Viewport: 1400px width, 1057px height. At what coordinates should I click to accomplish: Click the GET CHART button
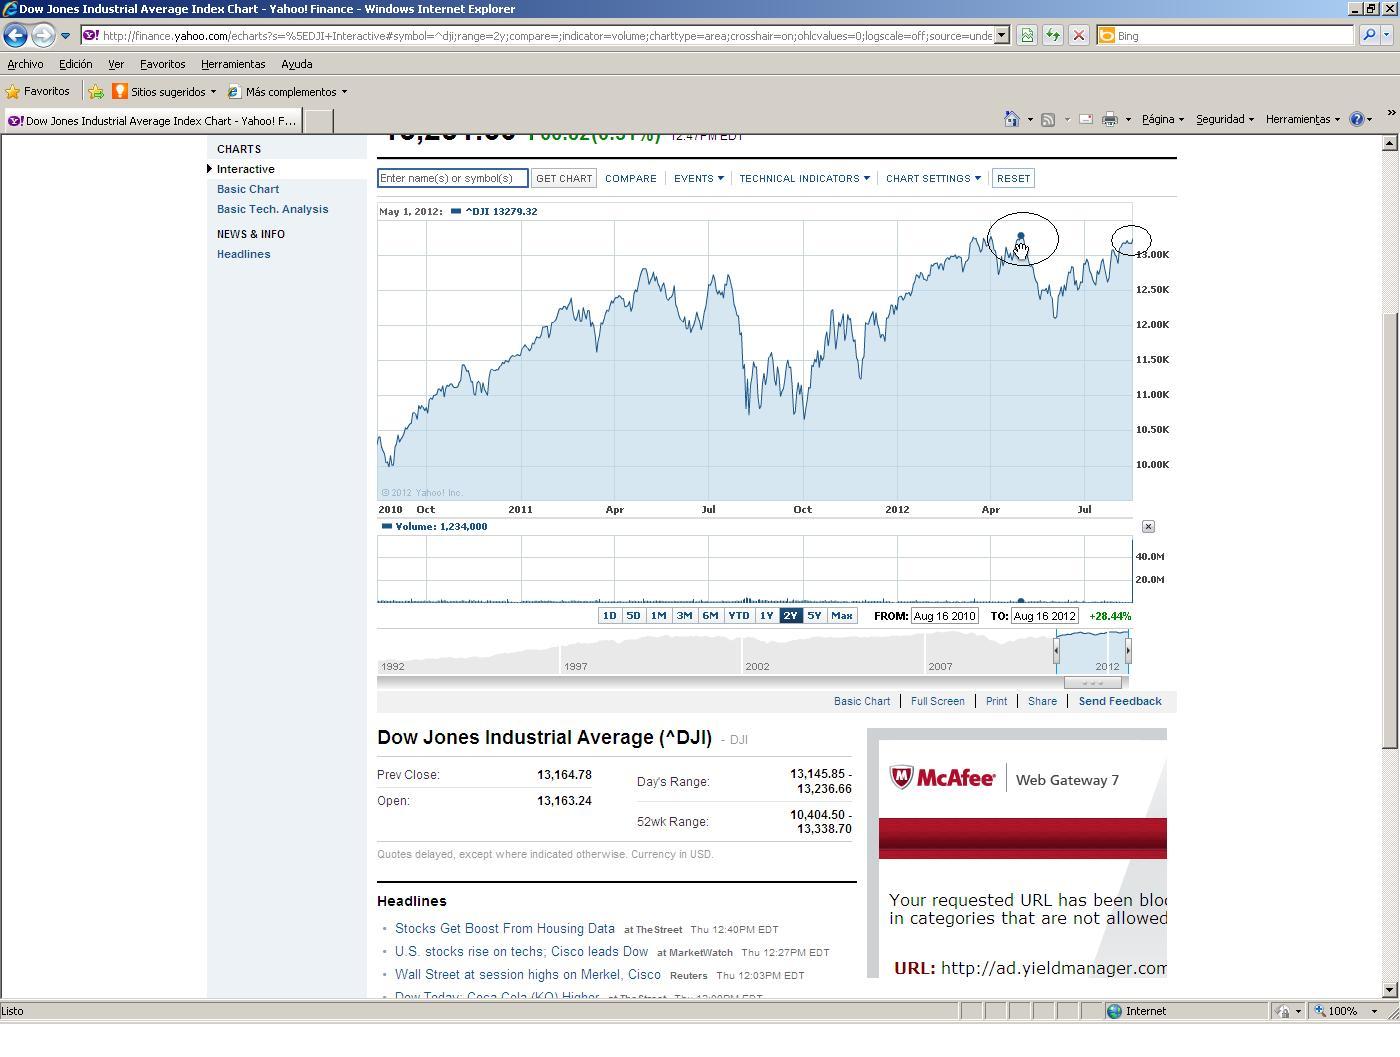(564, 178)
